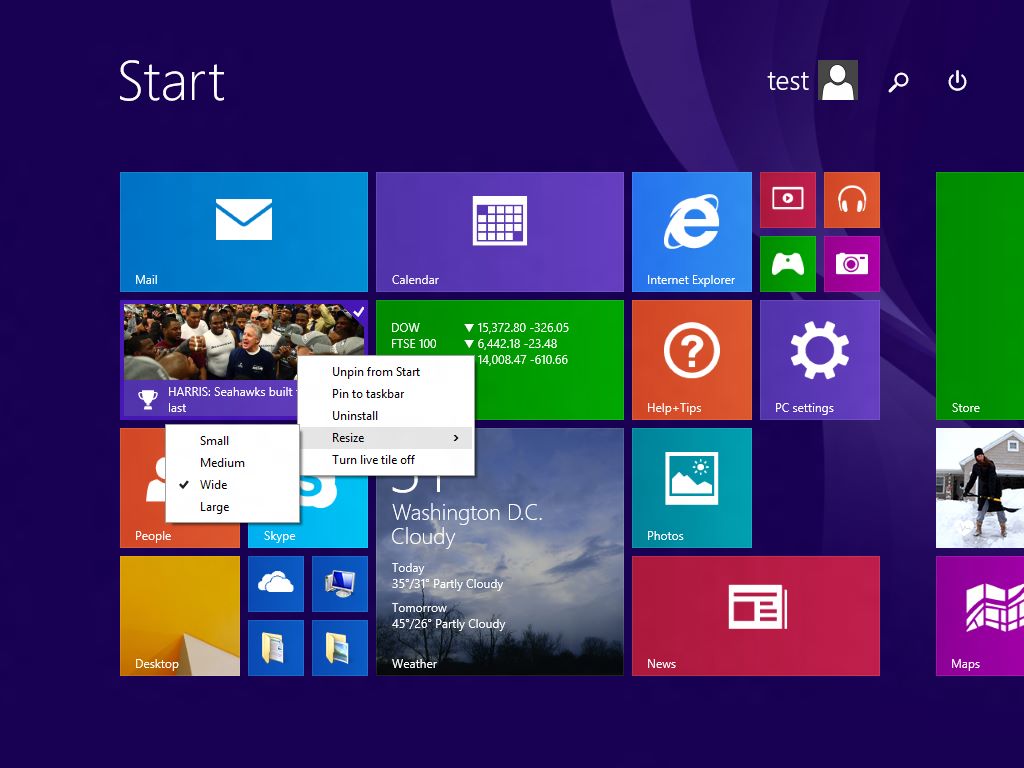Open the Pictures folder tile
The height and width of the screenshot is (768, 1024).
pos(340,648)
